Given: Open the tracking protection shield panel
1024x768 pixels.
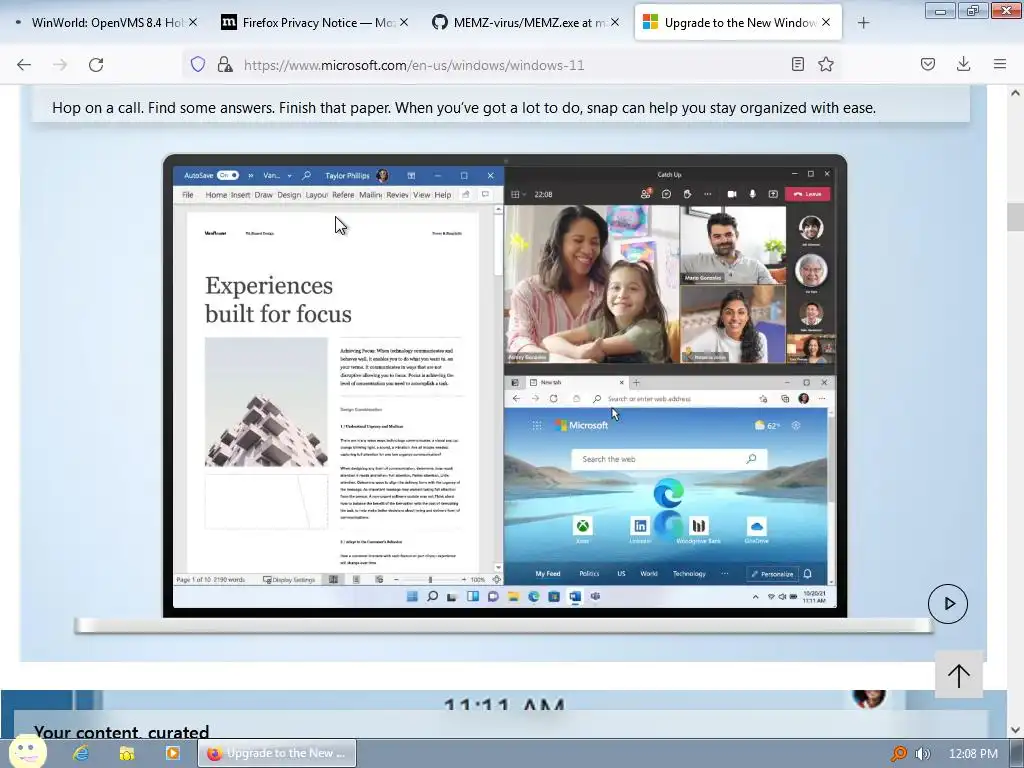Looking at the screenshot, I should click(198, 64).
